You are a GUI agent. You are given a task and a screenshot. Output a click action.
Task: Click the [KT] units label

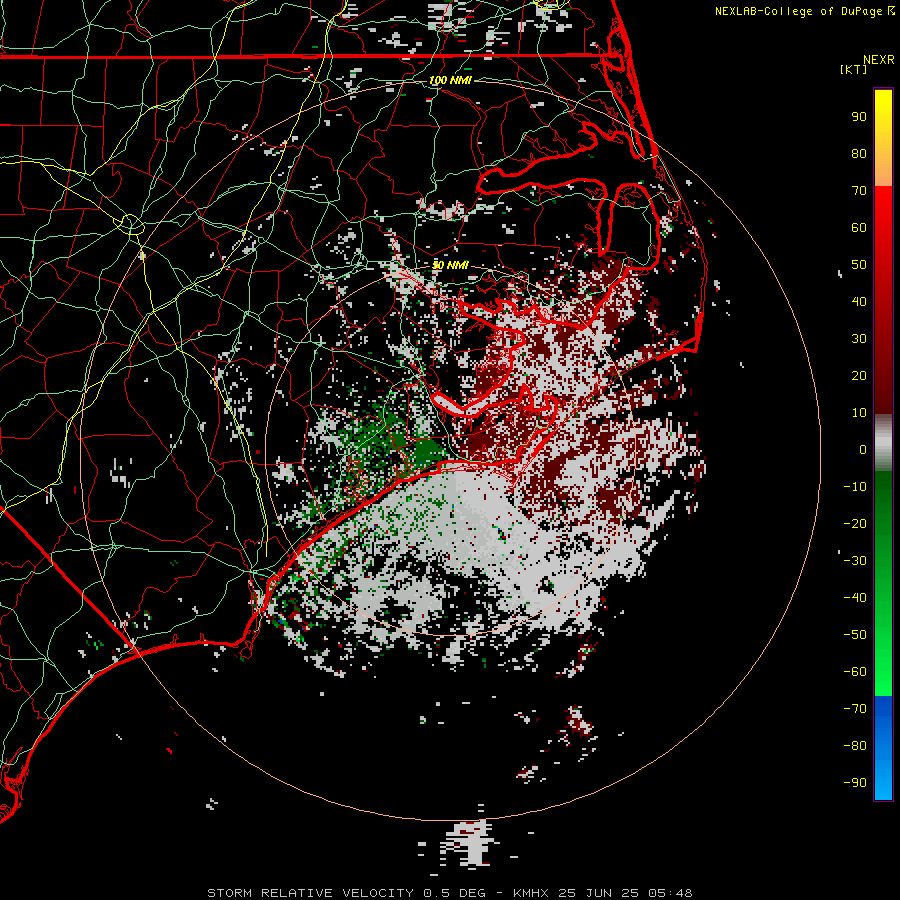(x=853, y=69)
